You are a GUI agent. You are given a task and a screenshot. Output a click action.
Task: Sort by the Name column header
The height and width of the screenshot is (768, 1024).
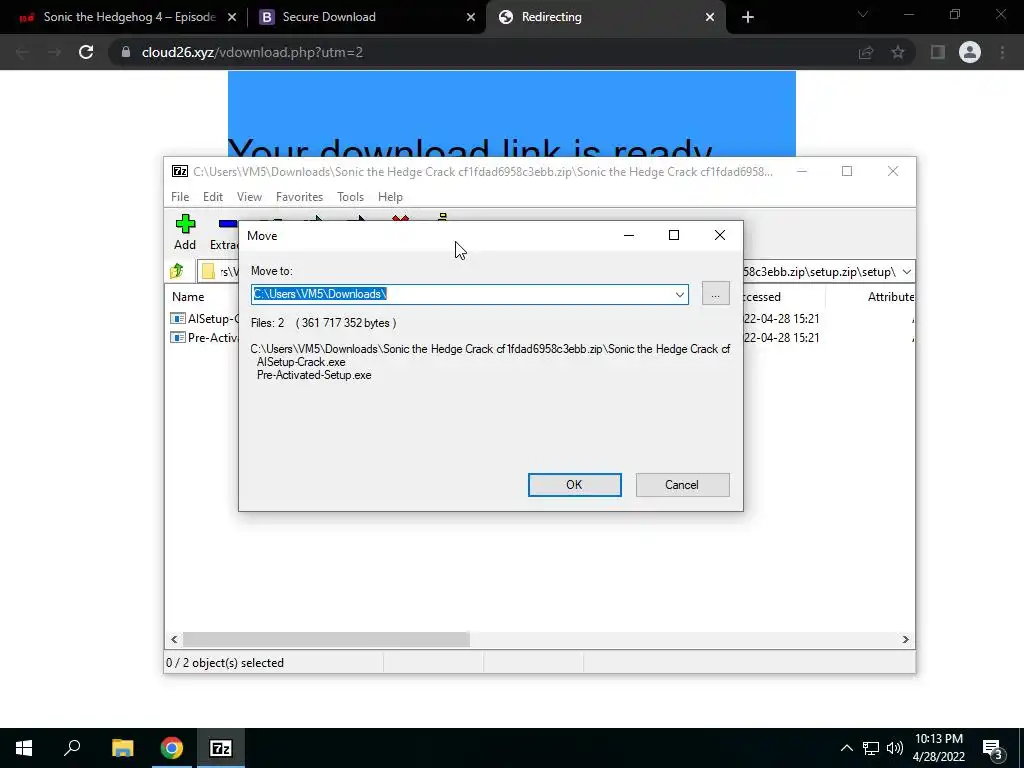[x=188, y=296]
